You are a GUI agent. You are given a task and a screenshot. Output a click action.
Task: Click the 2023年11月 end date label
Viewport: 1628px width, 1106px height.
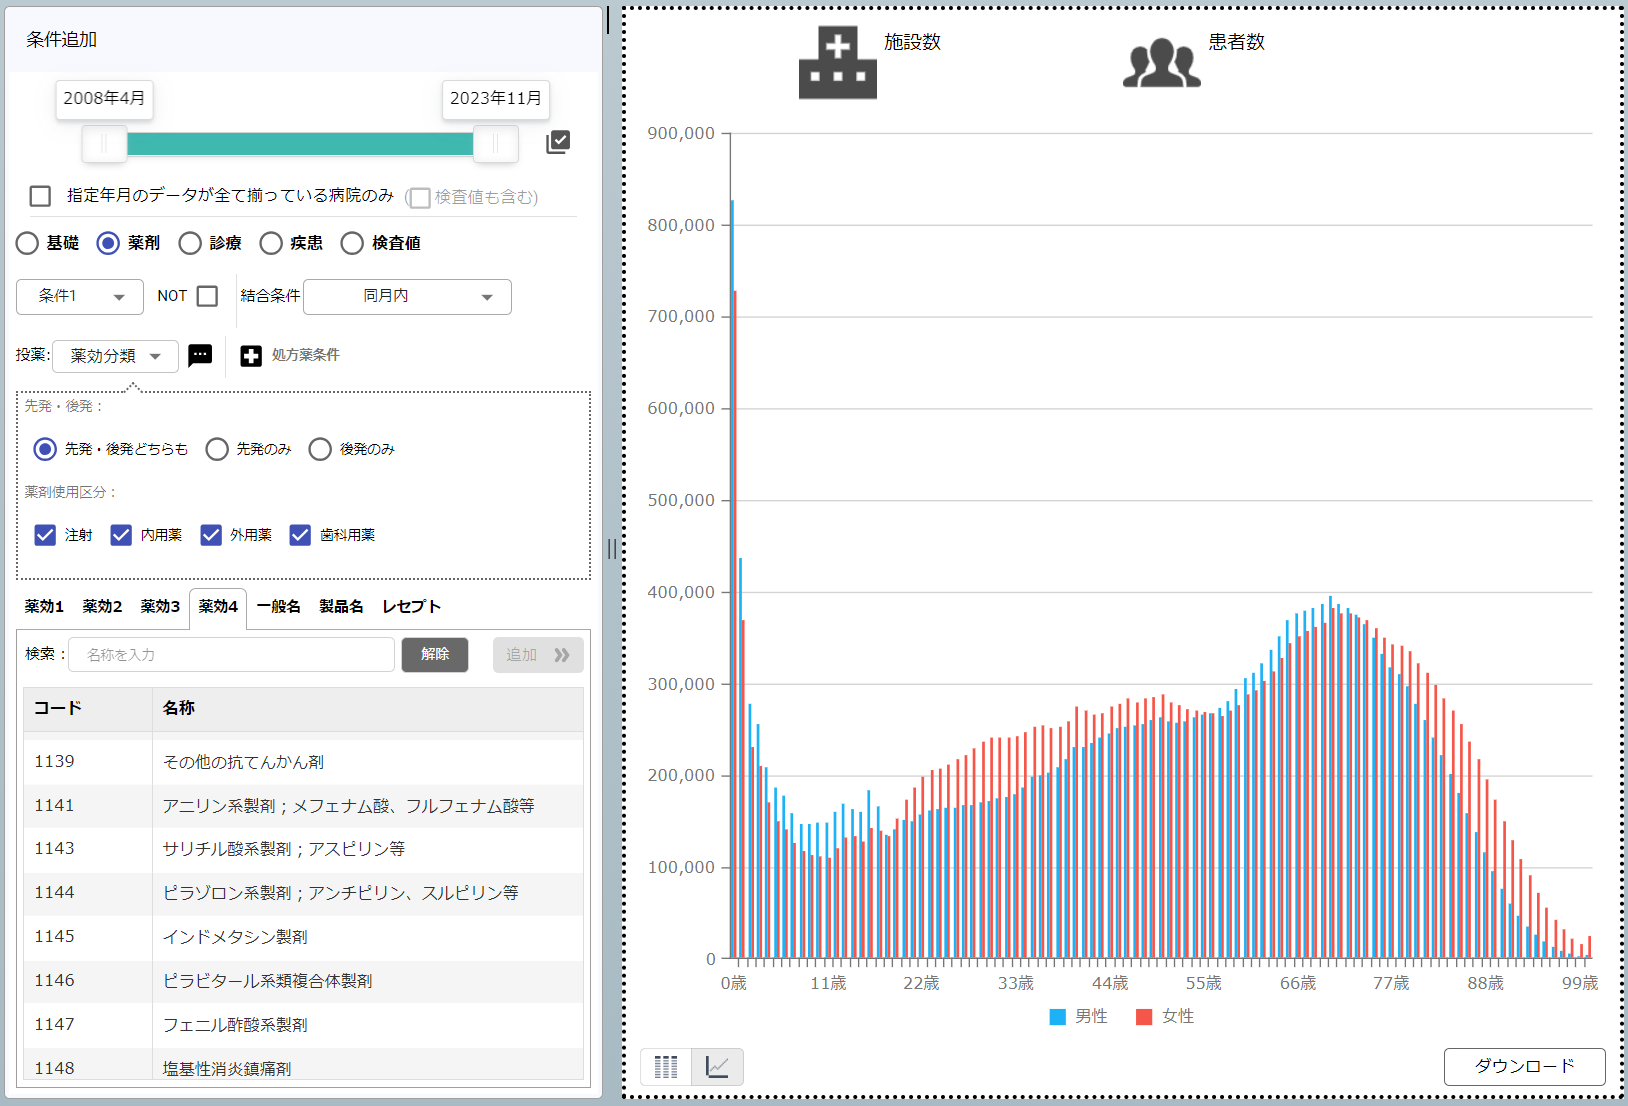(x=496, y=99)
